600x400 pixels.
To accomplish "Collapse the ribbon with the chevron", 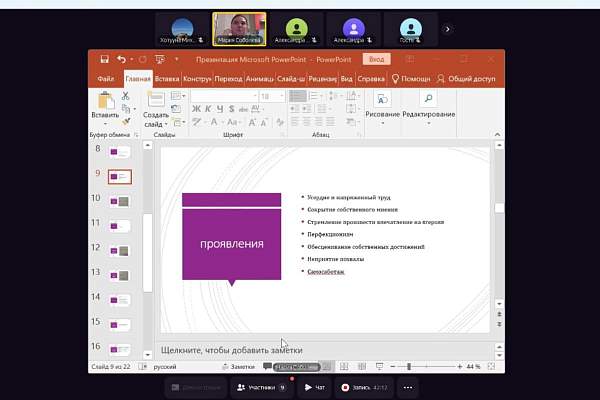I will (497, 134).
